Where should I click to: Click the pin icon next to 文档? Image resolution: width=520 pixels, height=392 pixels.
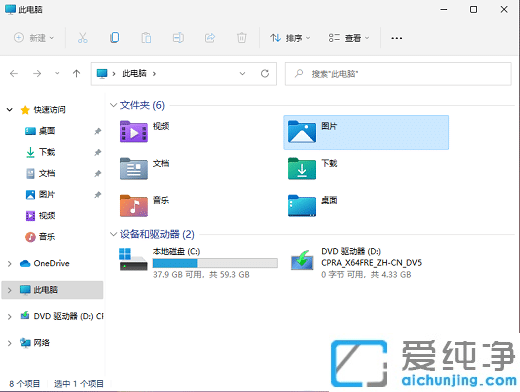[x=97, y=173]
